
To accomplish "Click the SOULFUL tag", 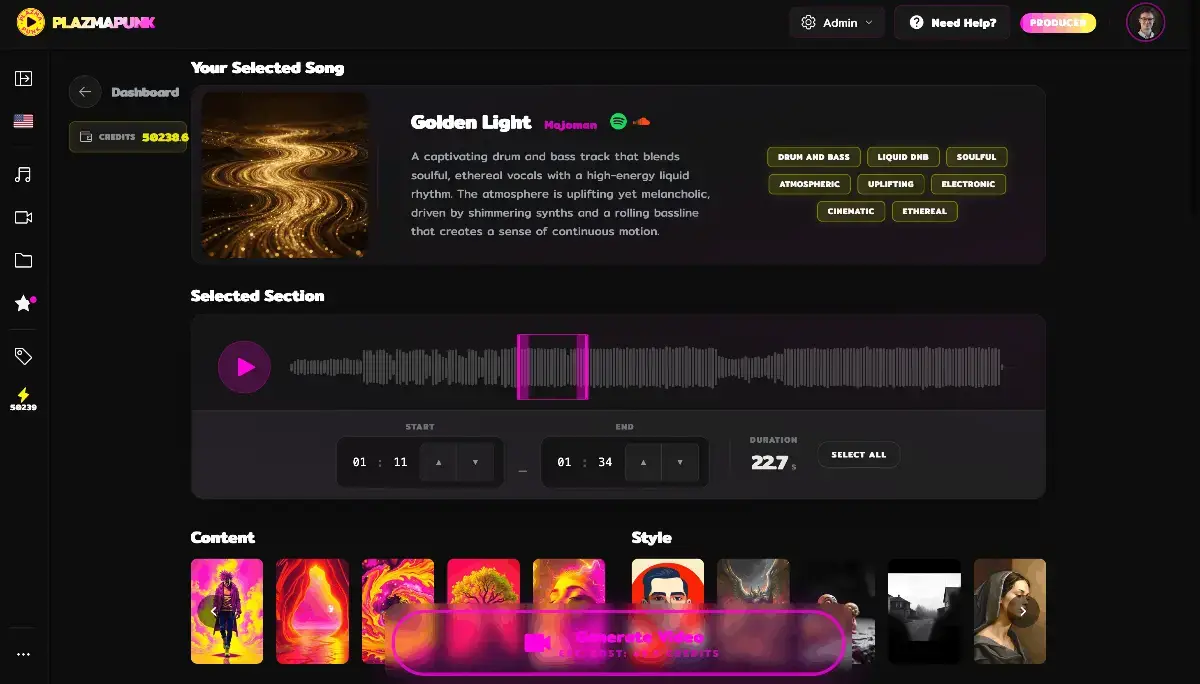I will pos(977,157).
